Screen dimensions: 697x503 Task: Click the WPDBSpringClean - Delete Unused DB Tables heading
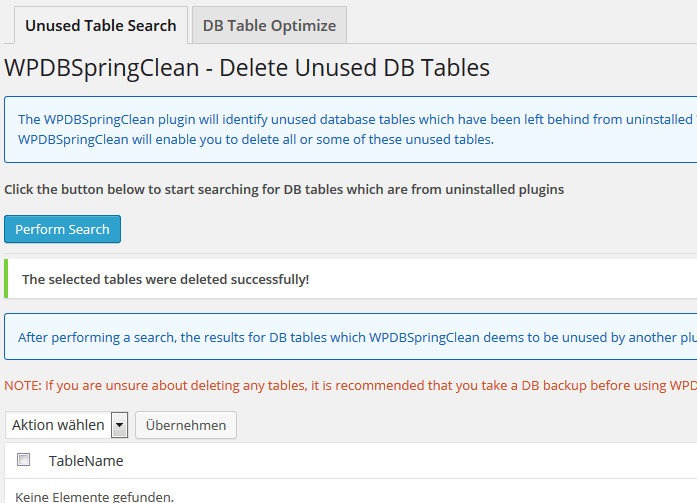pyautogui.click(x=247, y=68)
